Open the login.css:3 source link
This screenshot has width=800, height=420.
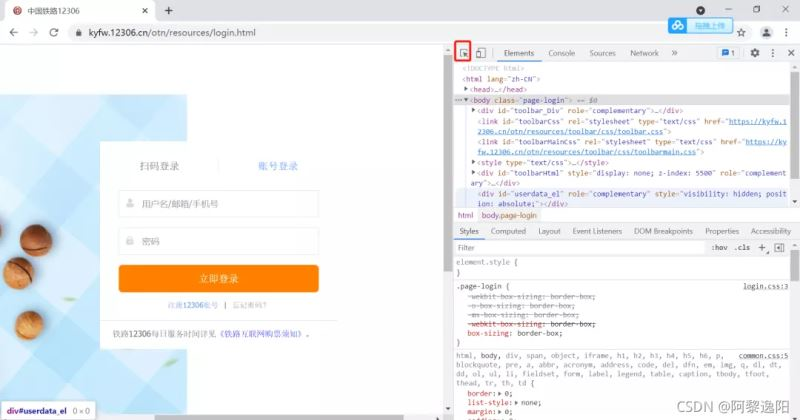pos(765,286)
